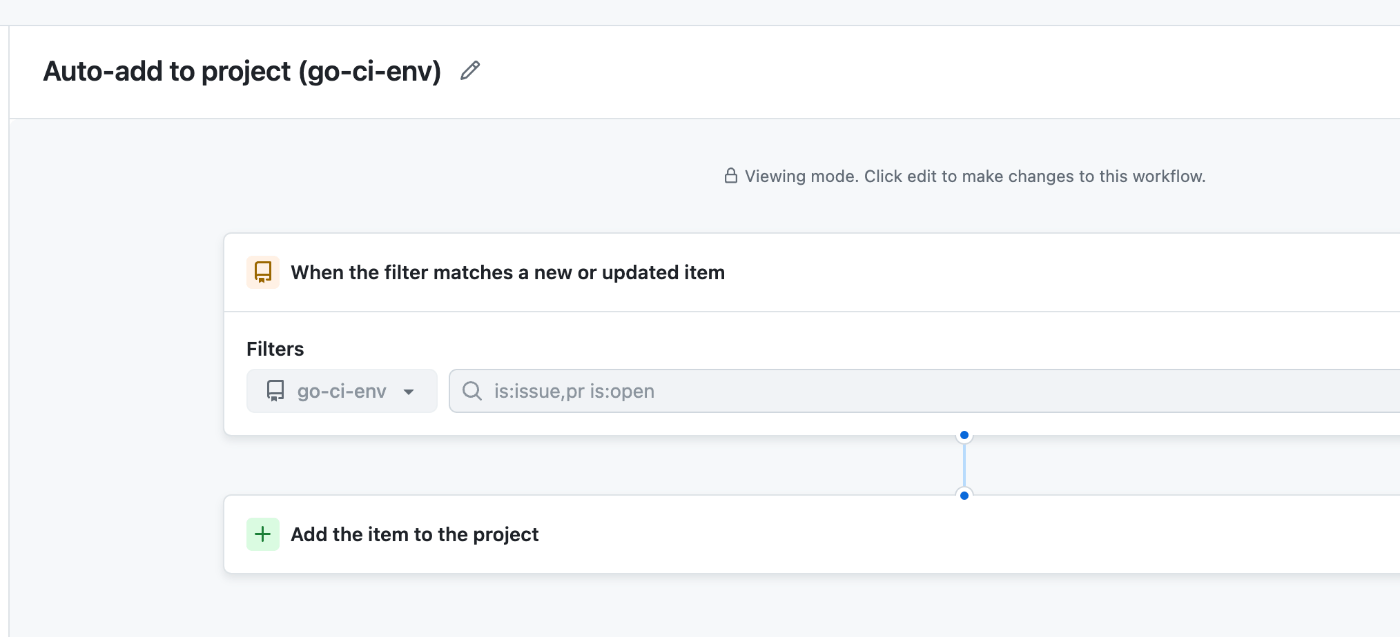Open the go-ci-env repository selector
1400x637 pixels.
click(x=342, y=391)
